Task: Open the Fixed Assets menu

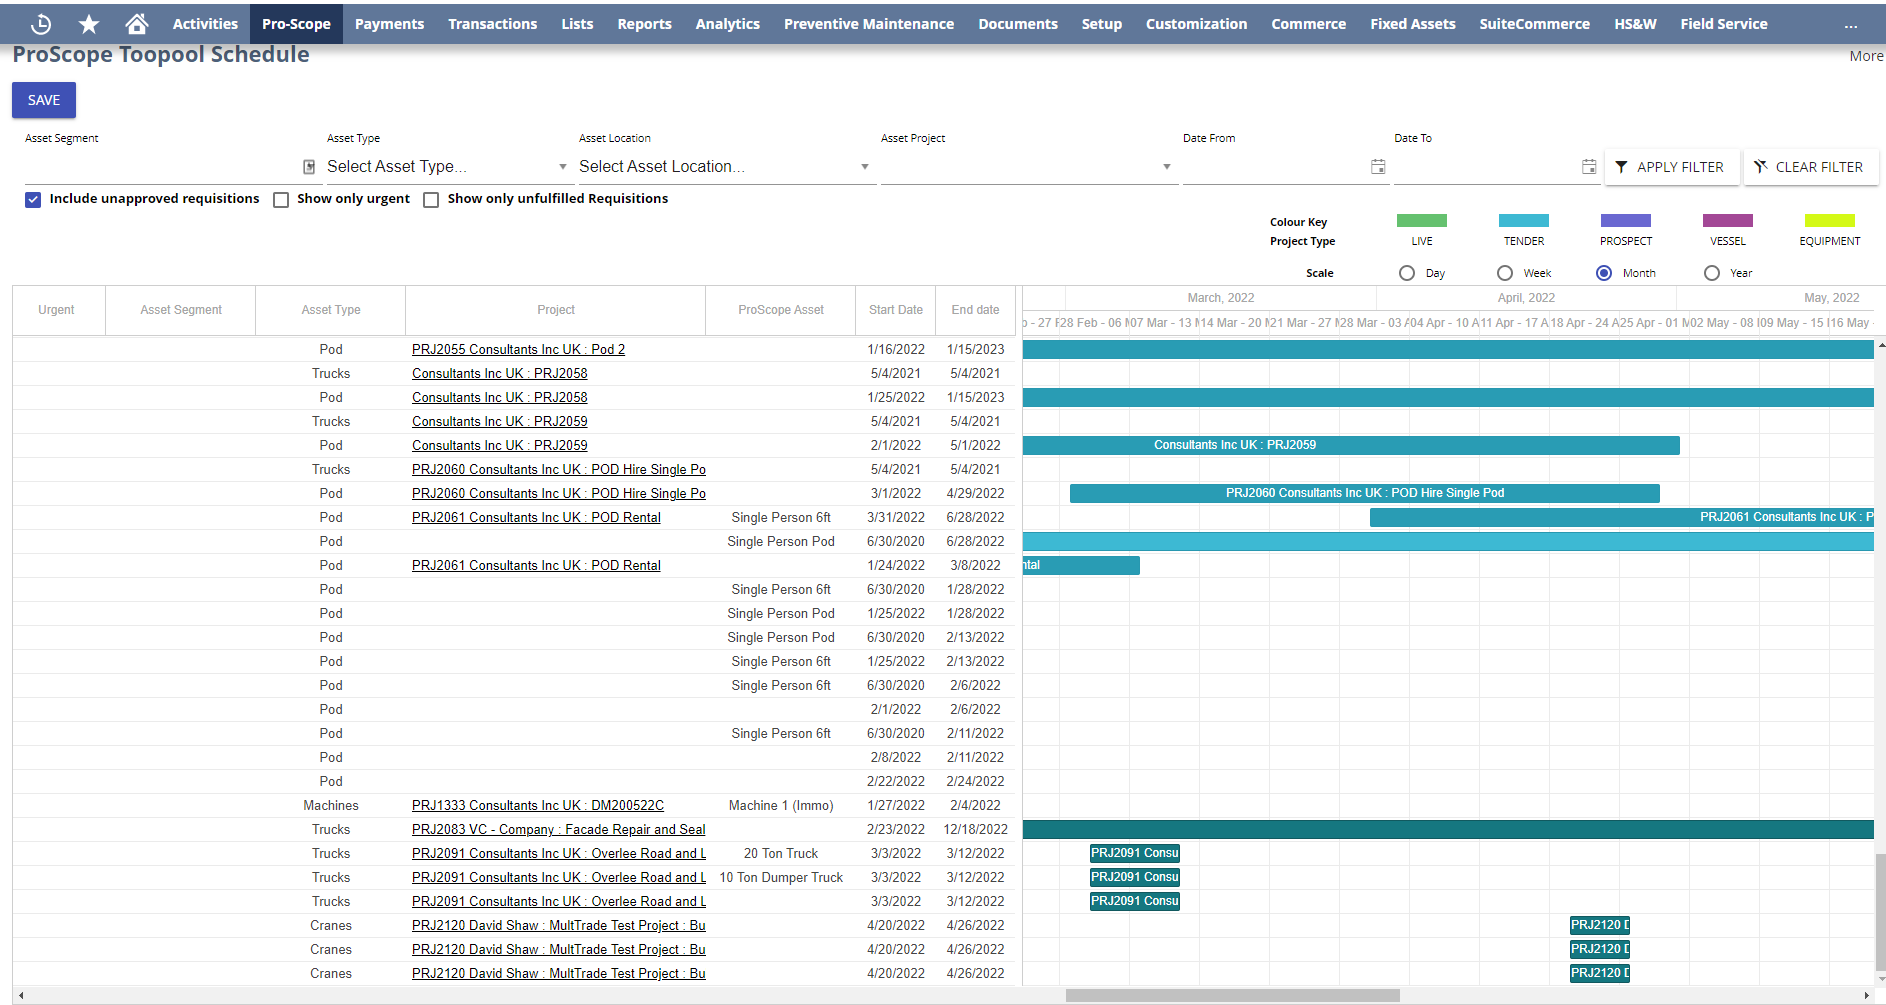Action: click(1413, 23)
